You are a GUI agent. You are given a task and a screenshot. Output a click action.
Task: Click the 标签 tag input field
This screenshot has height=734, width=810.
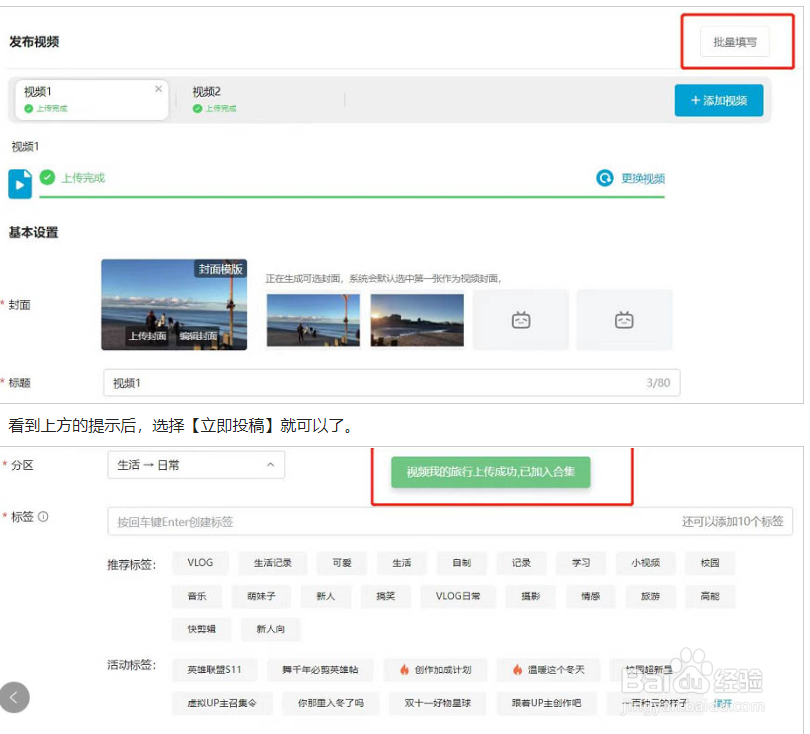(x=449, y=522)
